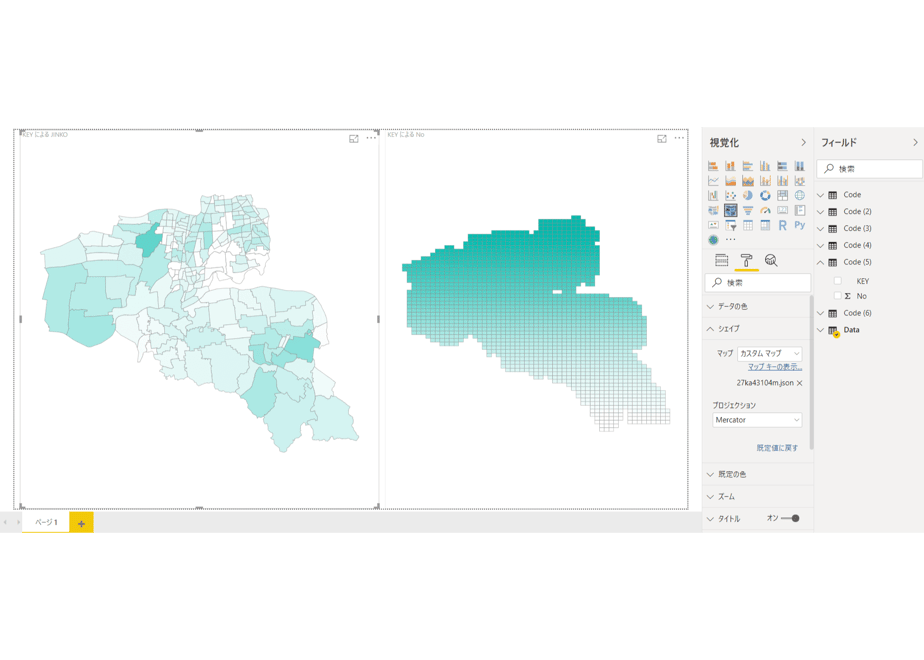Select the 100% stacked column chart visual

[800, 166]
